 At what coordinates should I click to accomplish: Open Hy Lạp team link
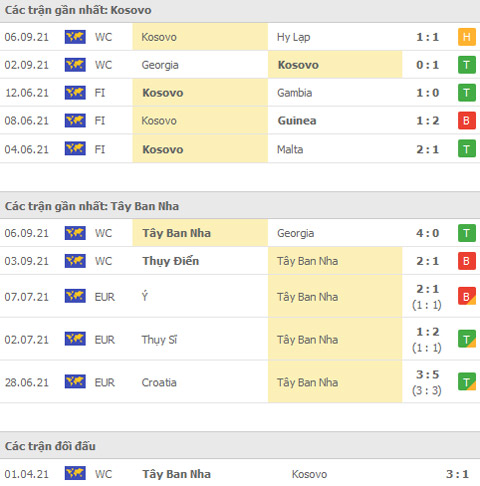(x=294, y=37)
